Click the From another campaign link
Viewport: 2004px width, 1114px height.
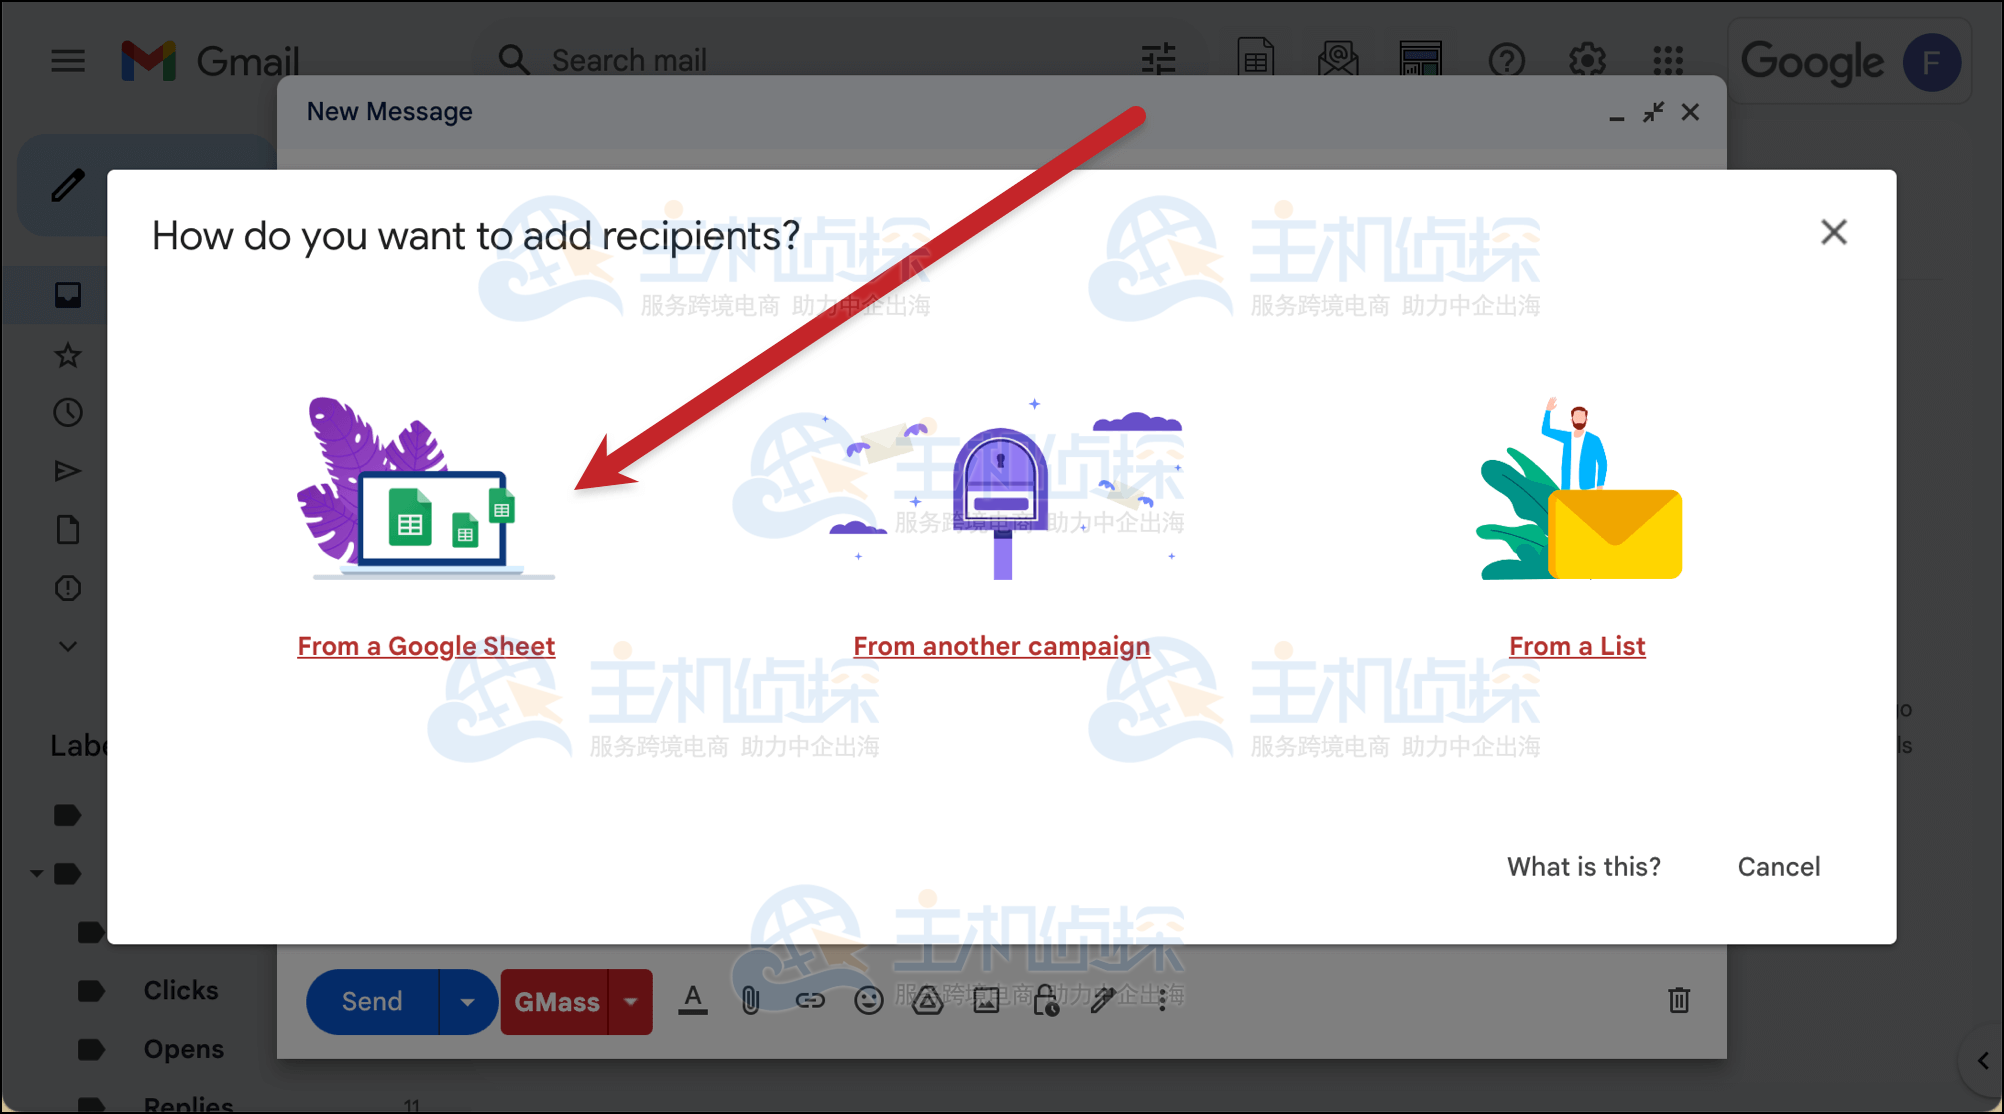1001,645
